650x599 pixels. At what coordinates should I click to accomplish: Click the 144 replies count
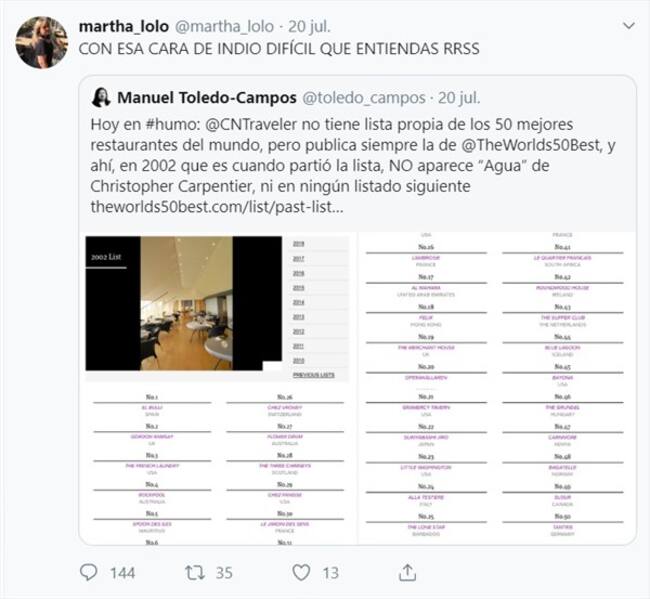(x=121, y=573)
